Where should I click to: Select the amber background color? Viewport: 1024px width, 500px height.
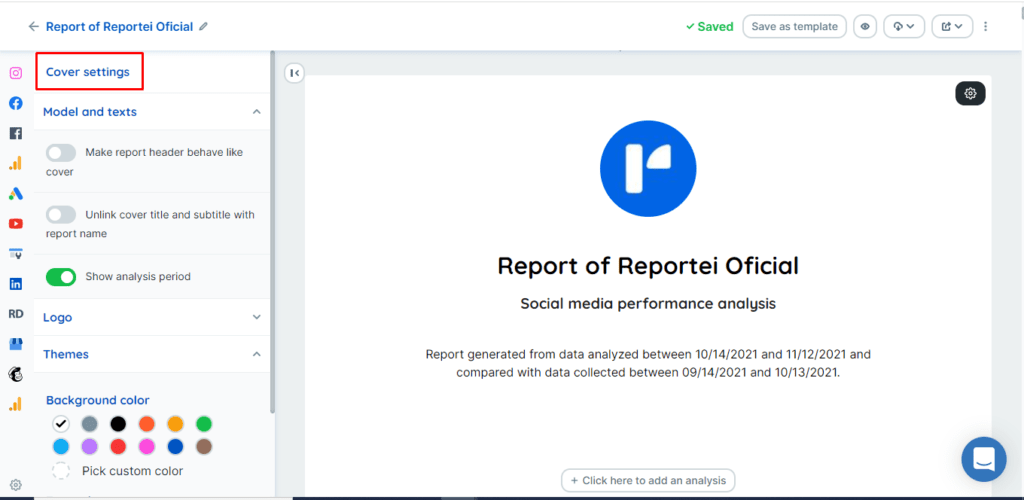click(176, 424)
